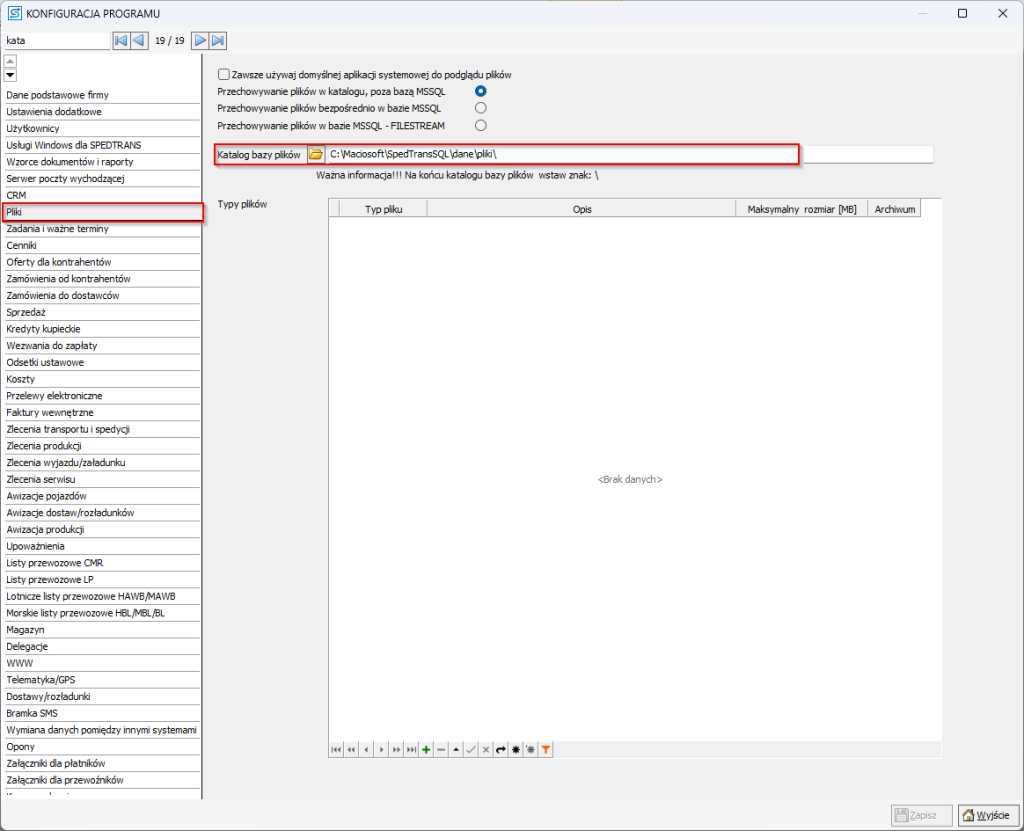The width and height of the screenshot is (1024, 831).
Task: Click the Wyjście button
Action: click(988, 815)
